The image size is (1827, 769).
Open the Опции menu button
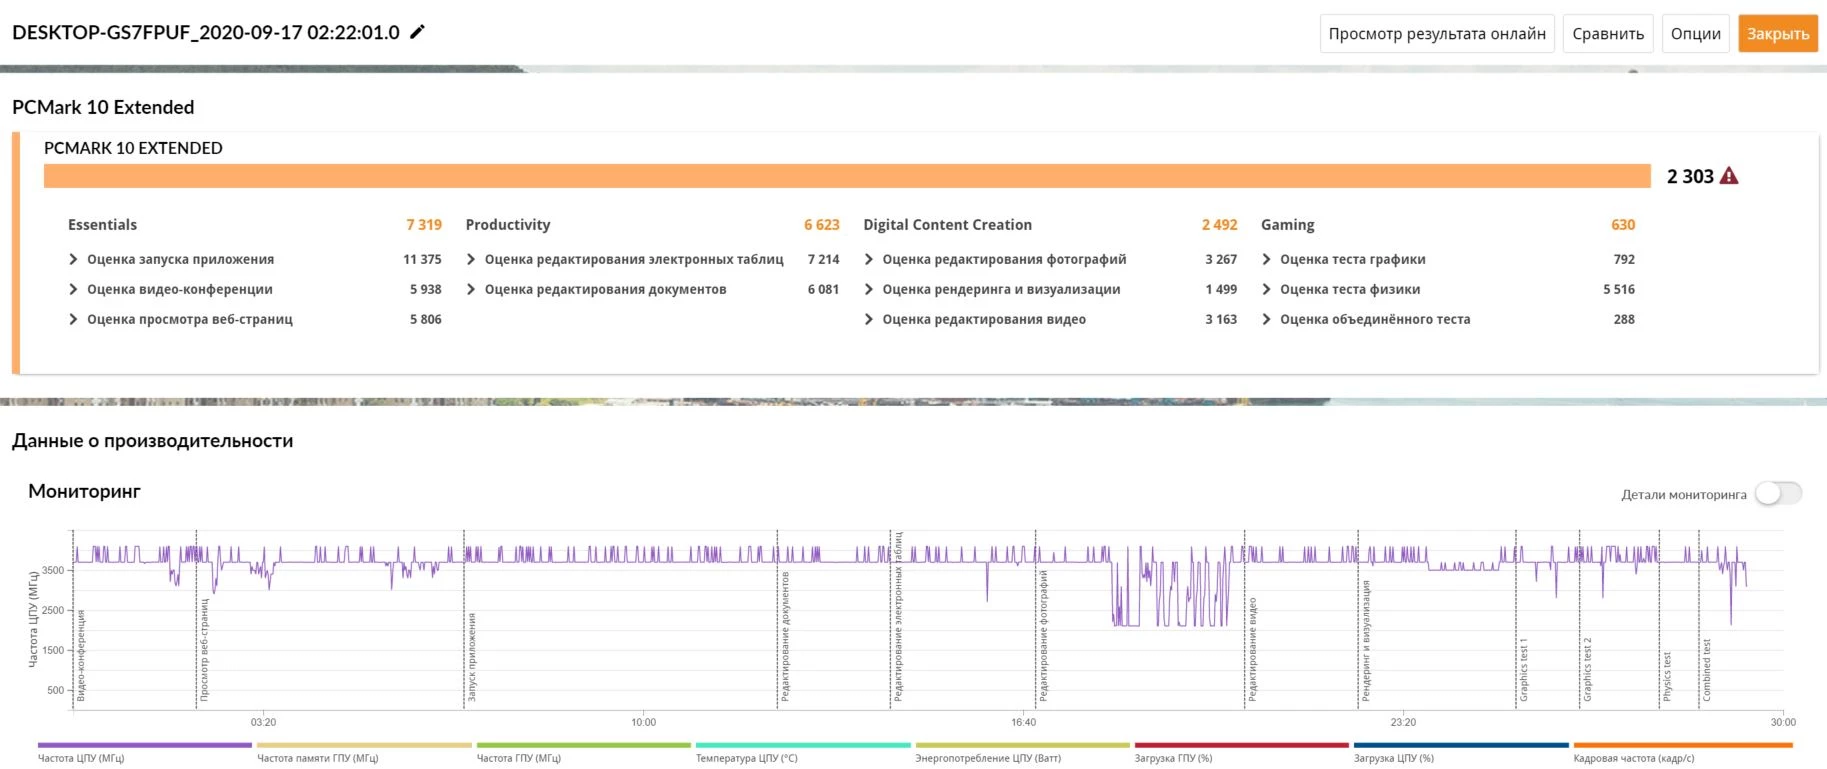pos(1696,34)
